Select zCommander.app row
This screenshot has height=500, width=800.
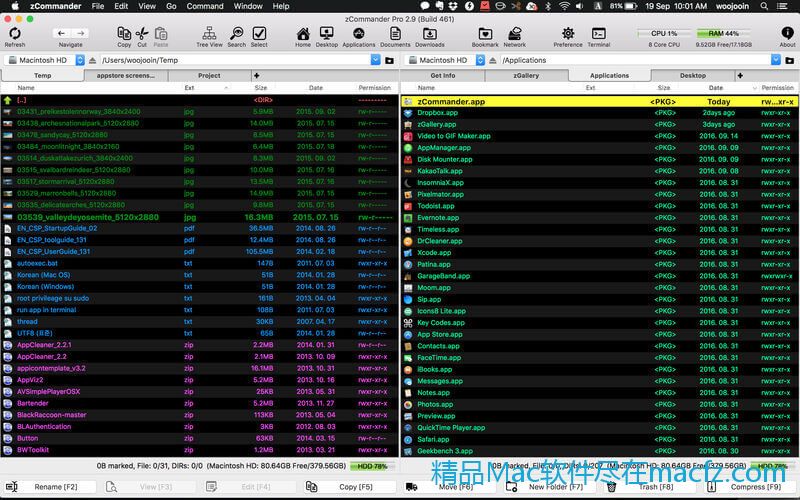click(x=600, y=102)
